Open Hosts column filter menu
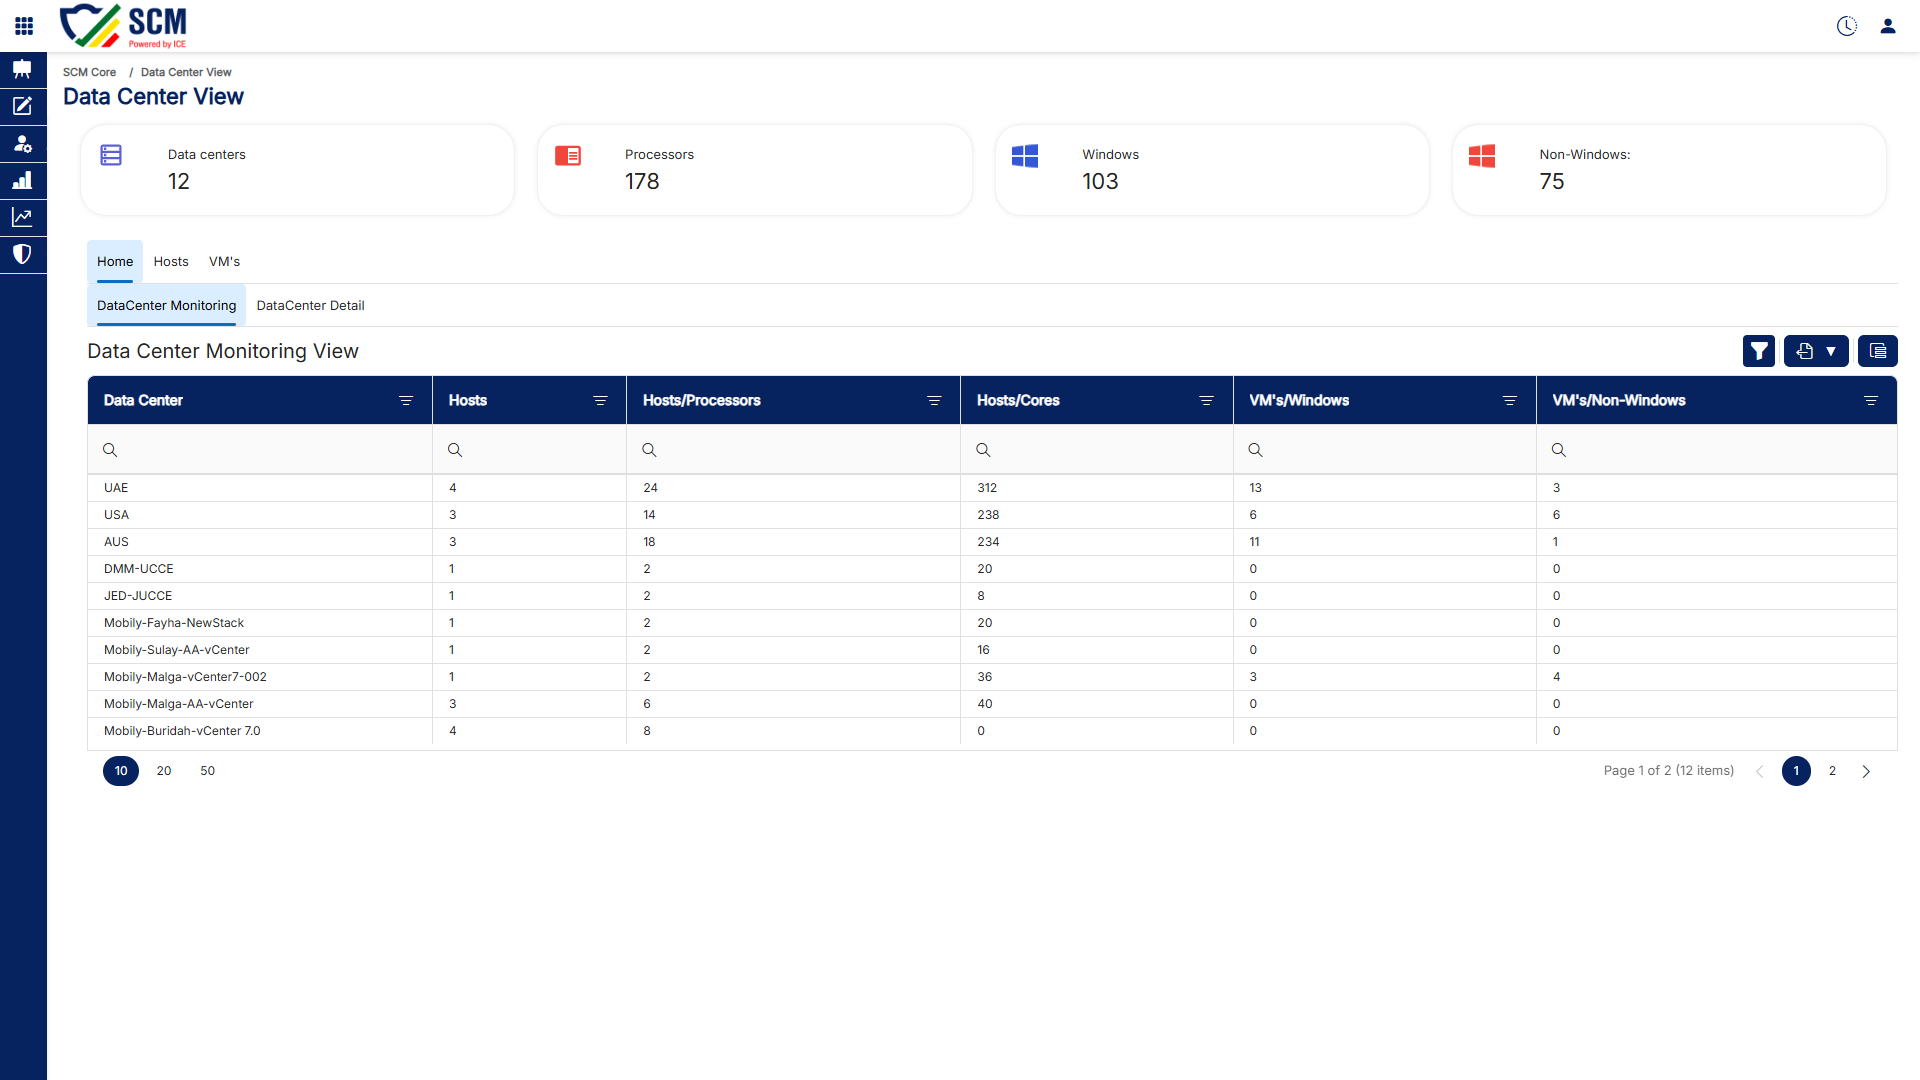This screenshot has width=1920, height=1080. click(600, 401)
